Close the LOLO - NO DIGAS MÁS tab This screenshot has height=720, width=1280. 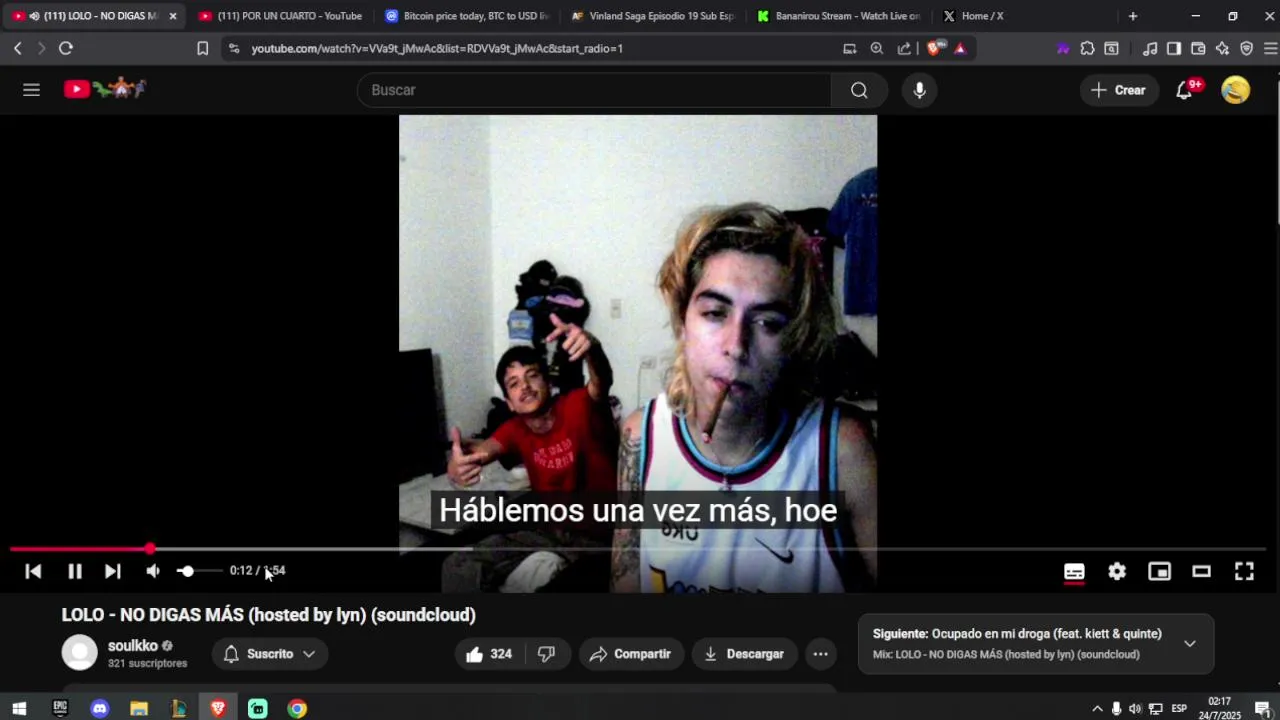(x=173, y=16)
